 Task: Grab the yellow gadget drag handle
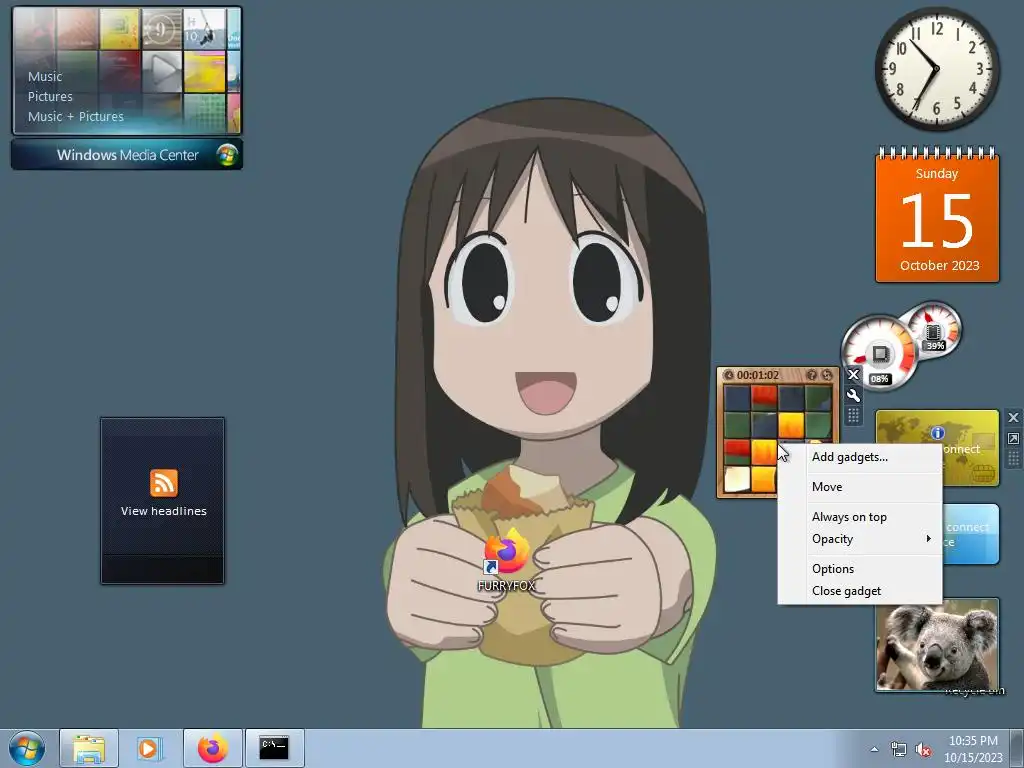pyautogui.click(x=1013, y=458)
